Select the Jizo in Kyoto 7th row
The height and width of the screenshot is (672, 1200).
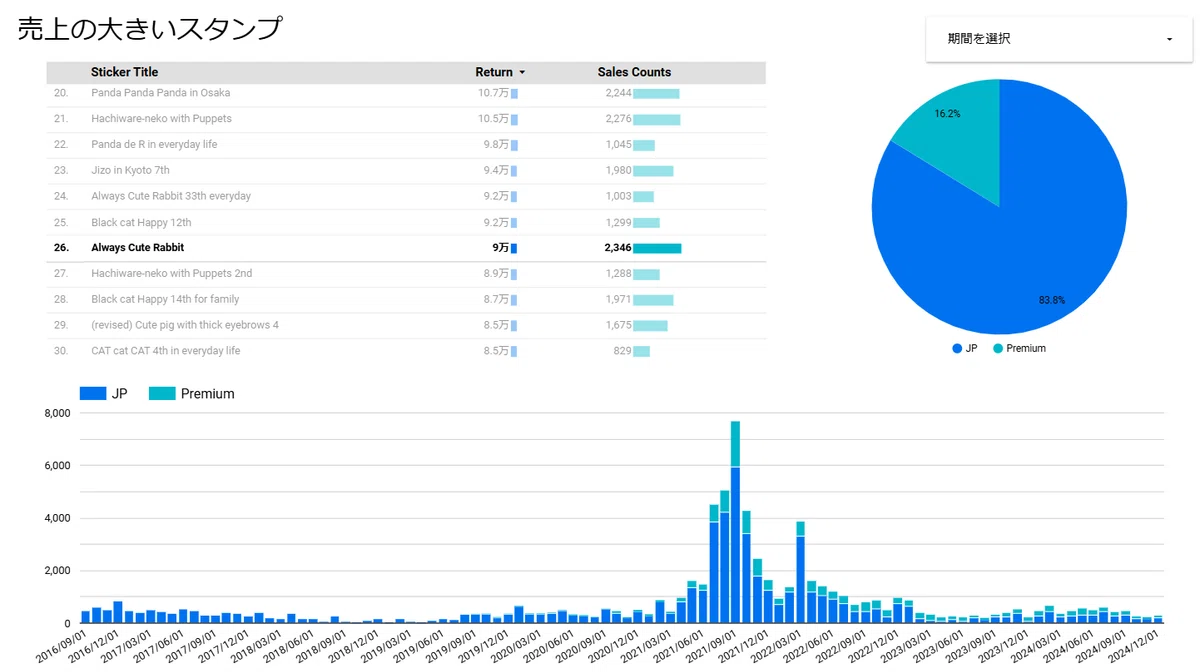pos(406,171)
